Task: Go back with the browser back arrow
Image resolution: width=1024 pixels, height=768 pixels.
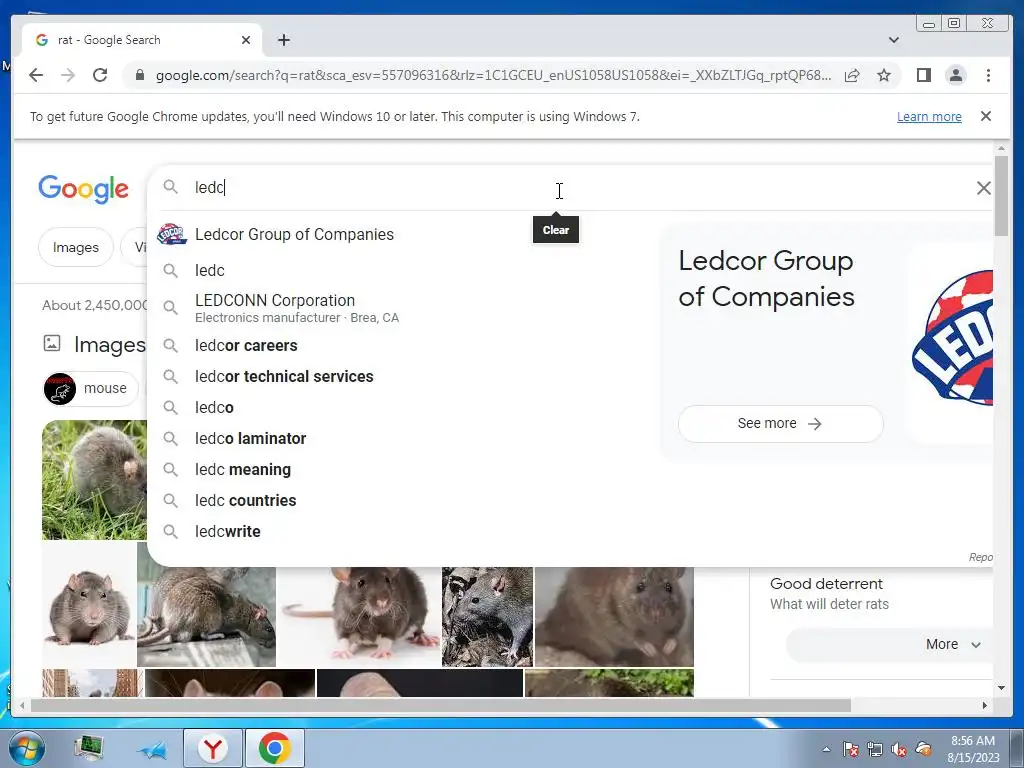Action: (x=36, y=75)
